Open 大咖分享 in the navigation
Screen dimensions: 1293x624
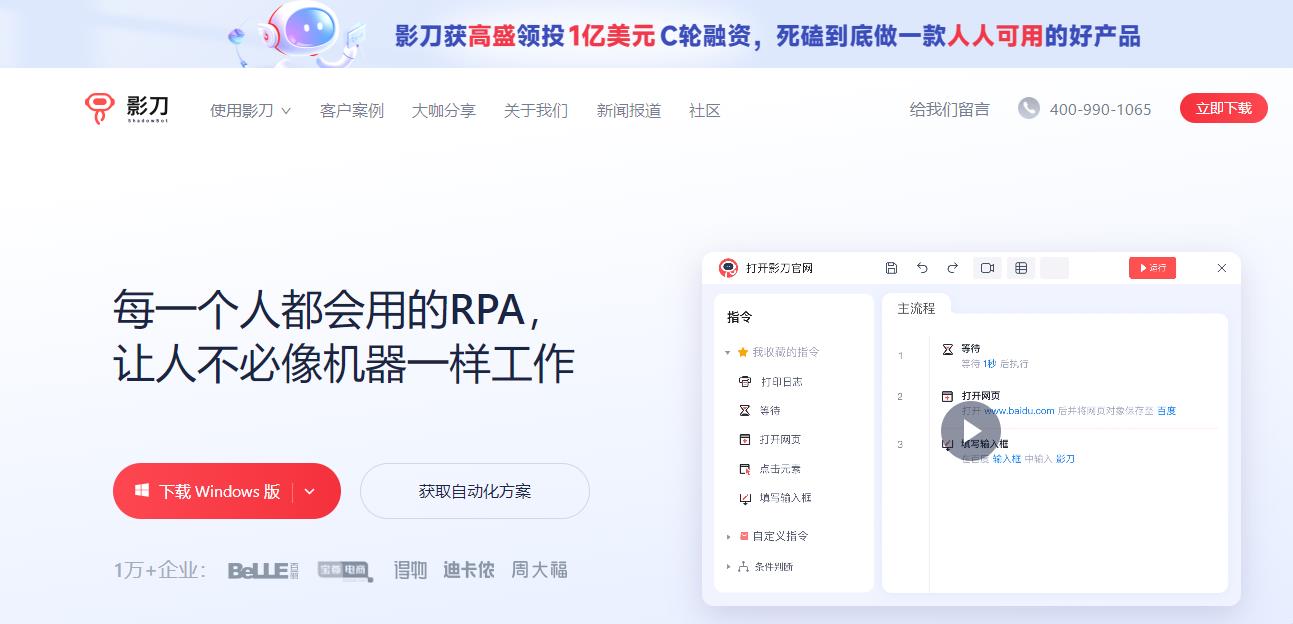coord(444,110)
